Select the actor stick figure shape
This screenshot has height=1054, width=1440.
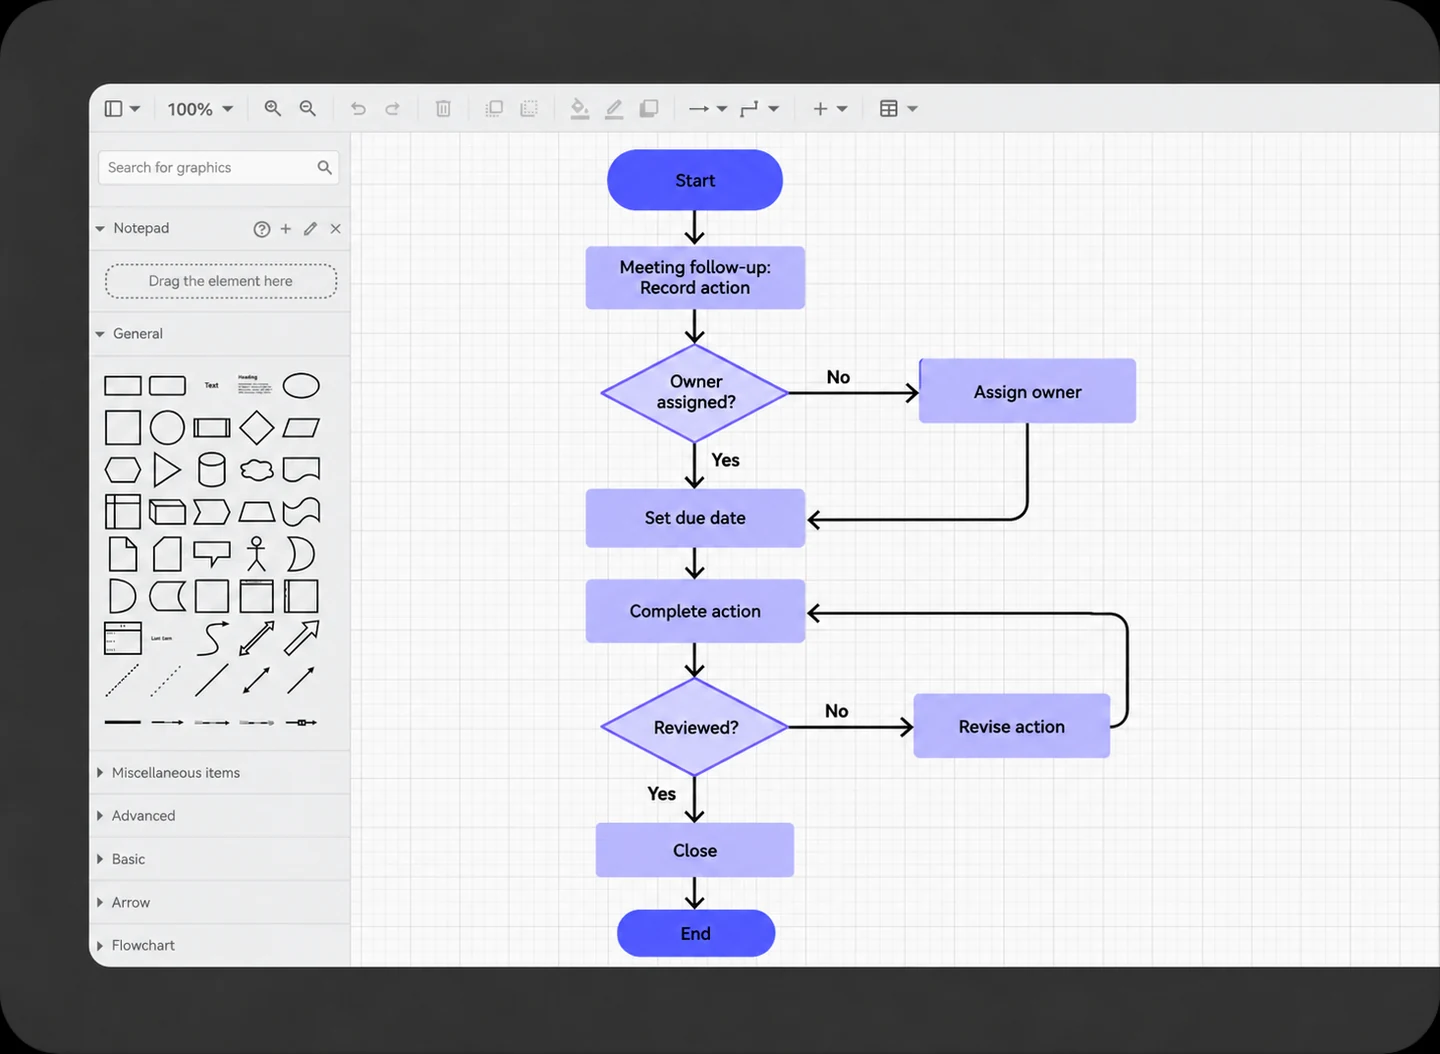(x=257, y=554)
